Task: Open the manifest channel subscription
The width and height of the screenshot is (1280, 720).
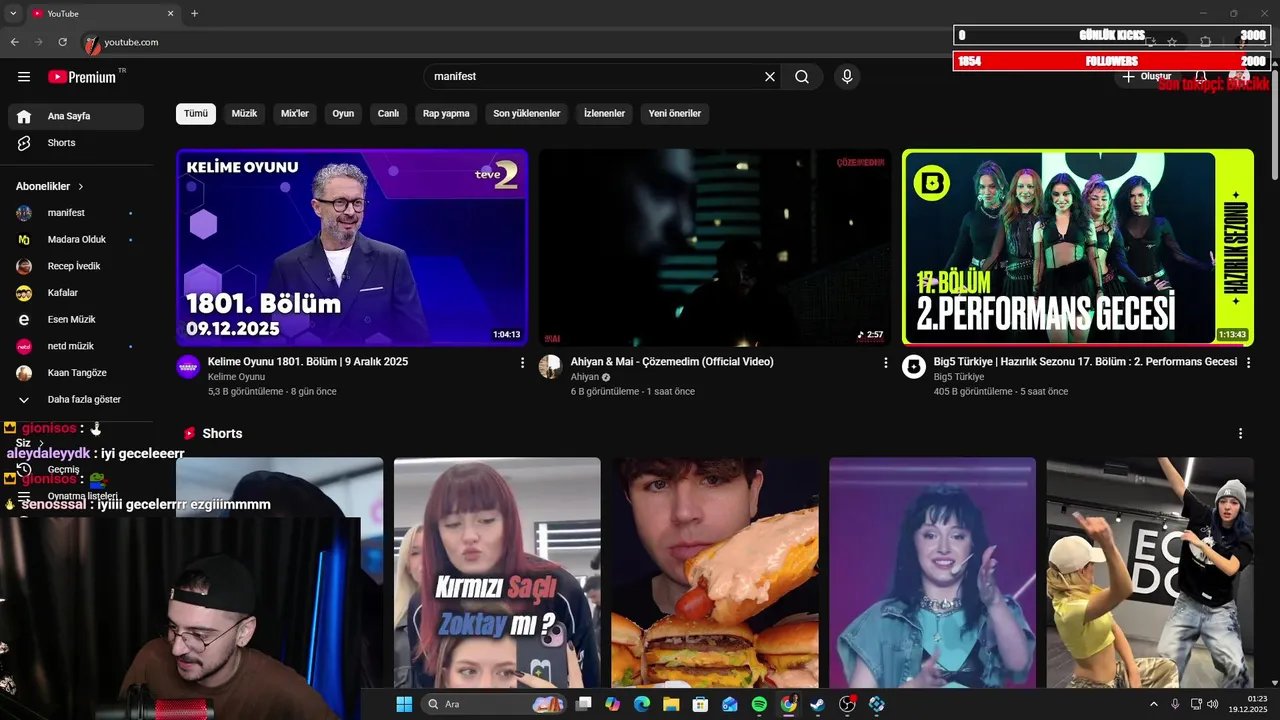Action: tap(76, 213)
